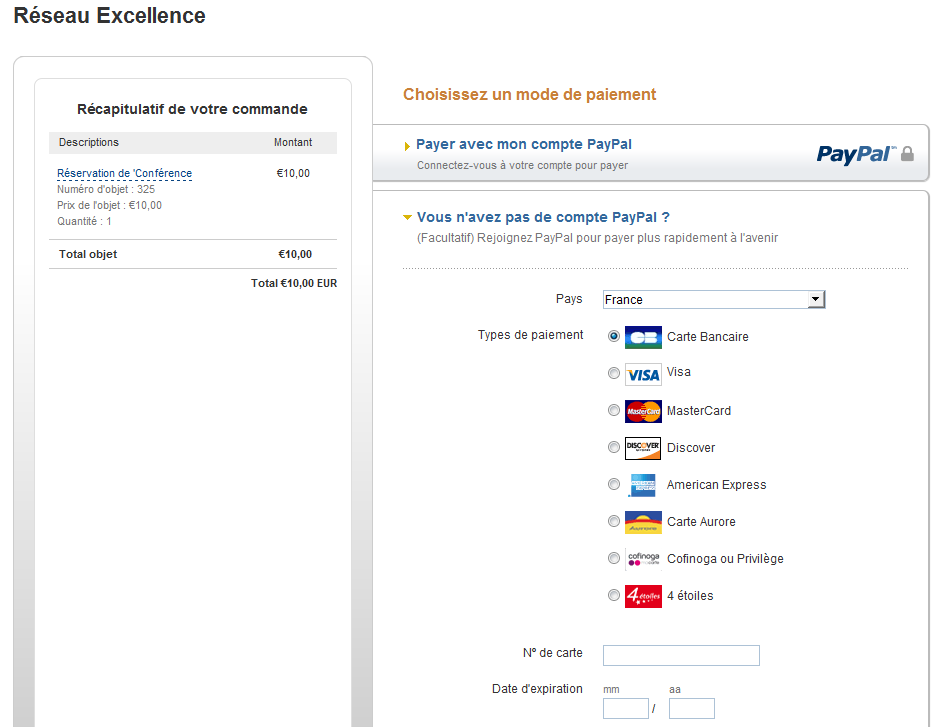Image resolution: width=942 pixels, height=727 pixels.
Task: Click the 4 étoiles card logo
Action: (x=643, y=596)
